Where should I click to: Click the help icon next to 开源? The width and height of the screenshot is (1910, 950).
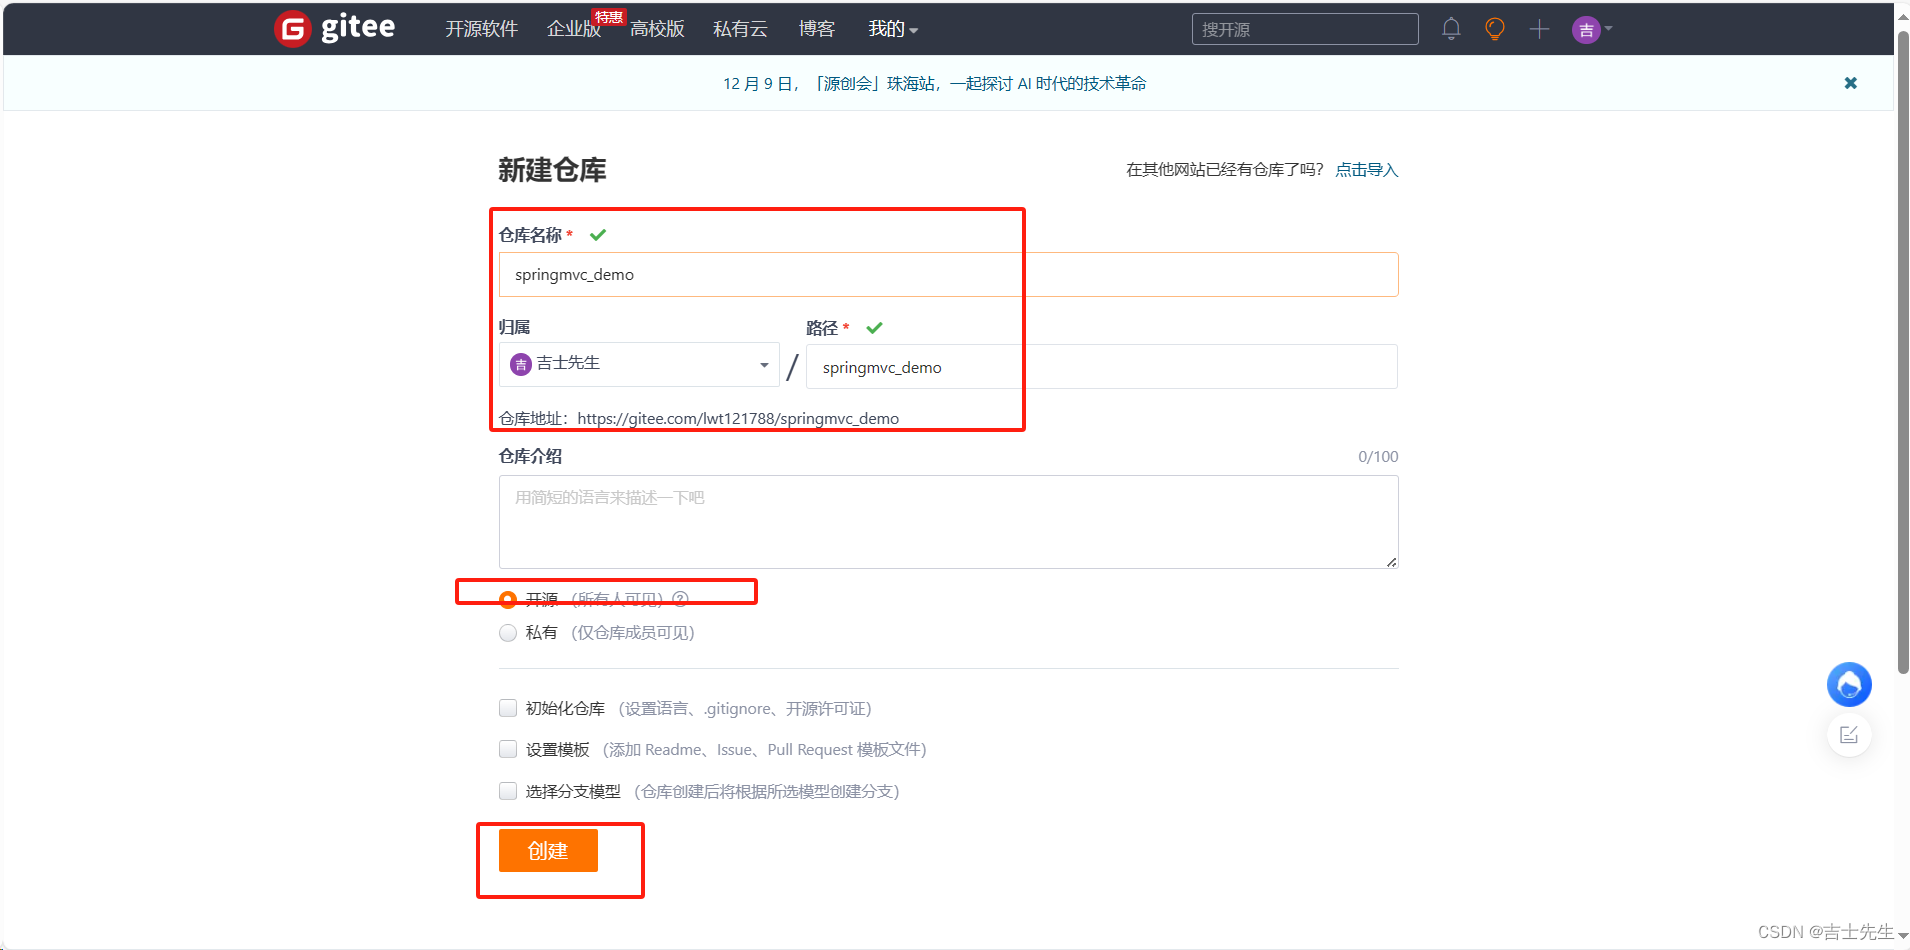[681, 599]
